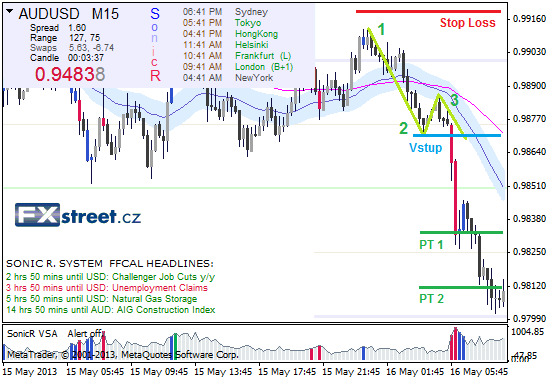Click 1004.85 on the VSA scale
Image resolution: width=550 pixels, height=380 pixels.
click(528, 332)
